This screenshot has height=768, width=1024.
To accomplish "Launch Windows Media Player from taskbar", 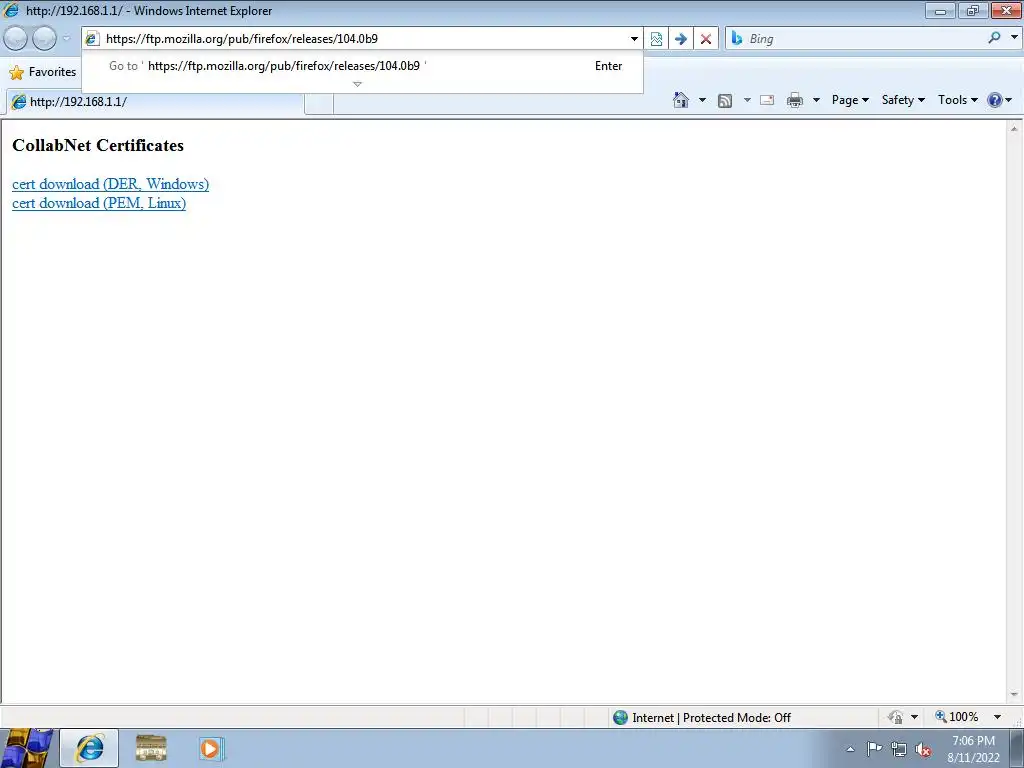I will pyautogui.click(x=211, y=748).
